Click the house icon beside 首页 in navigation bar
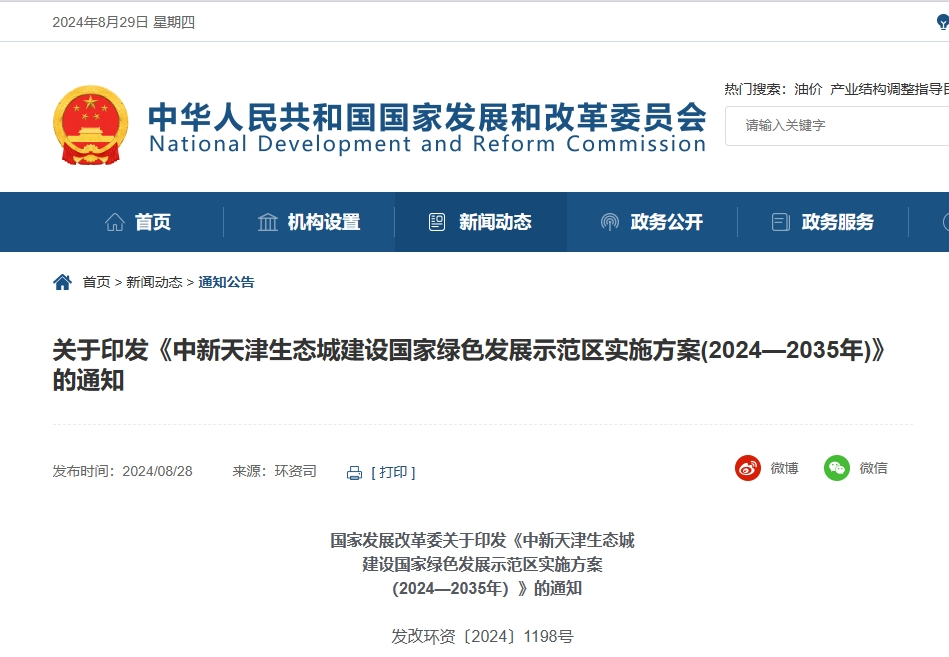This screenshot has width=949, height=657. coord(115,222)
